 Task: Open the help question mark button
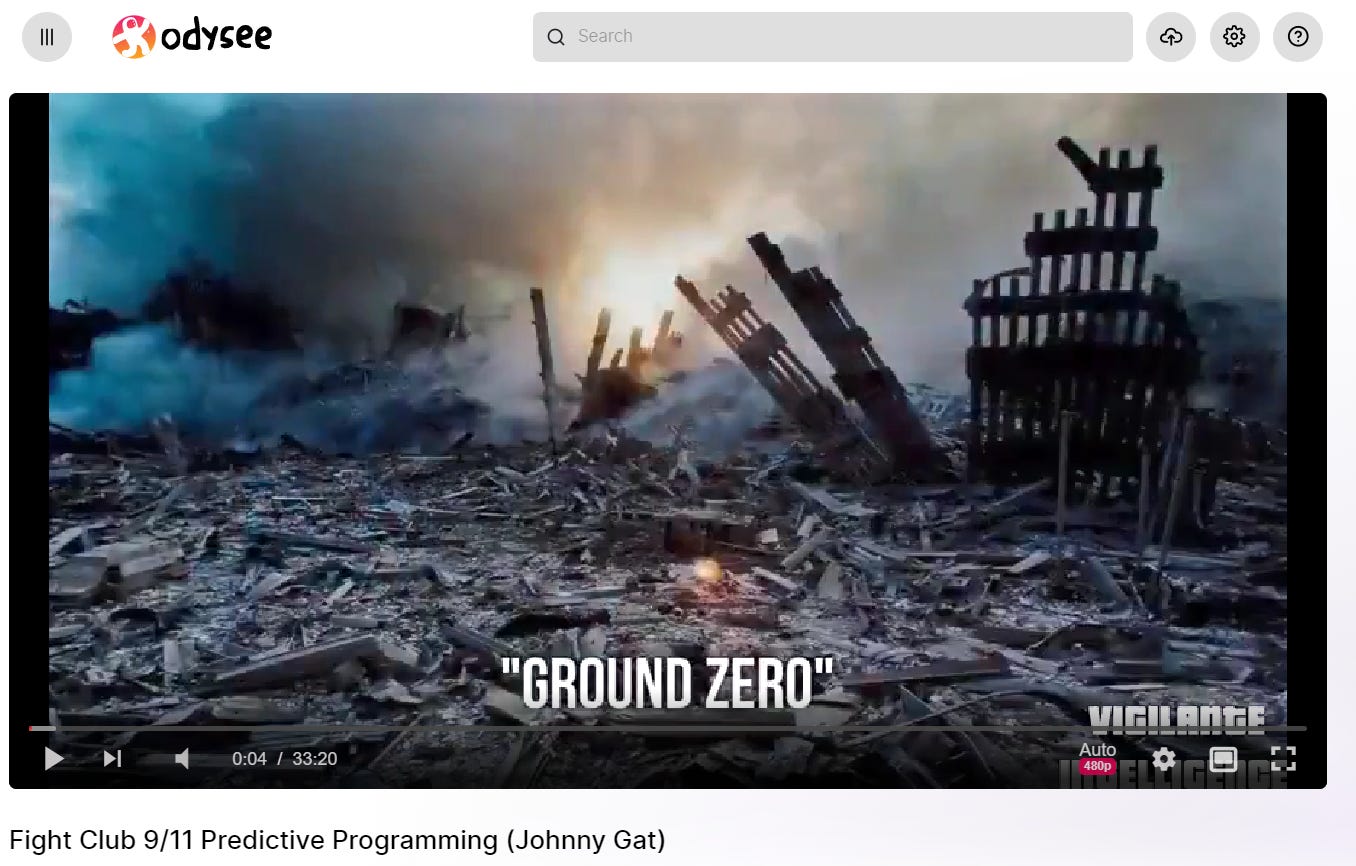tap(1298, 37)
